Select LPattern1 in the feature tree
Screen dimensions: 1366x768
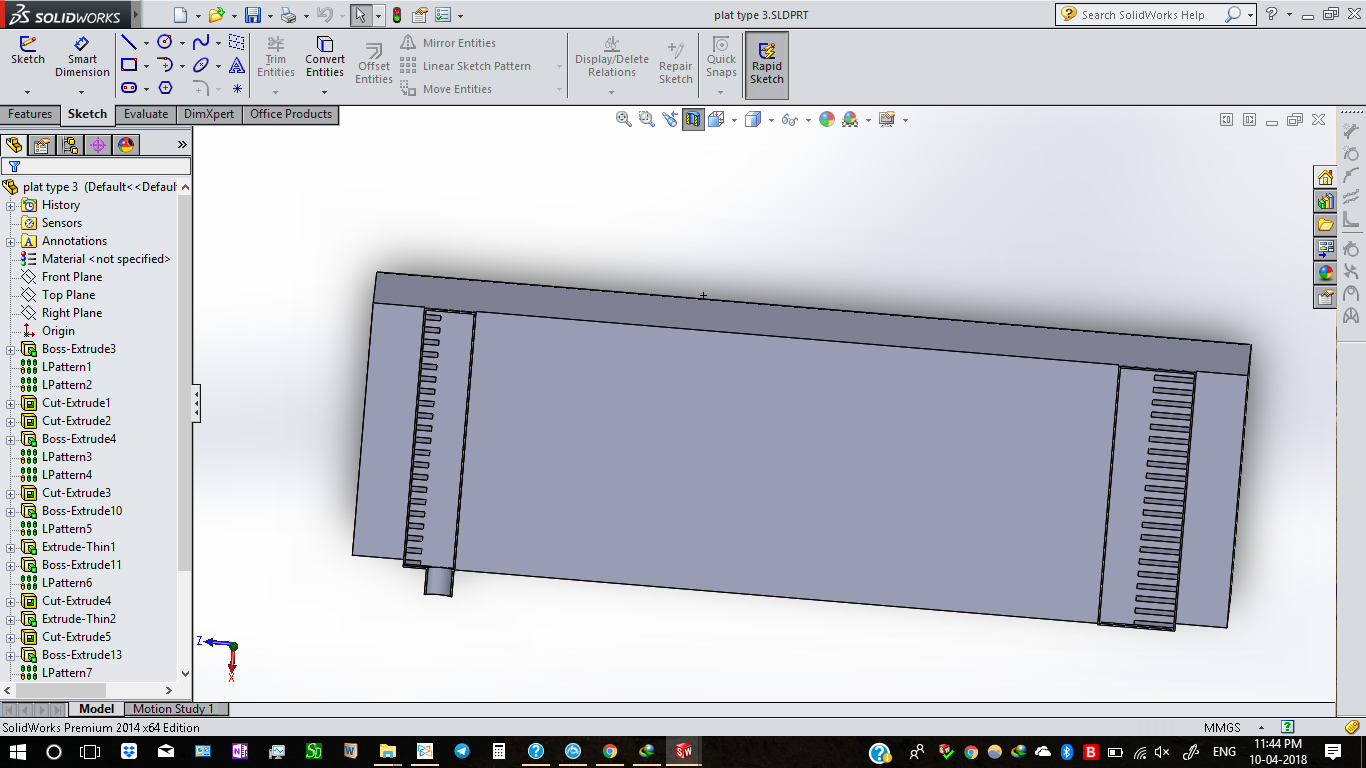tap(67, 367)
